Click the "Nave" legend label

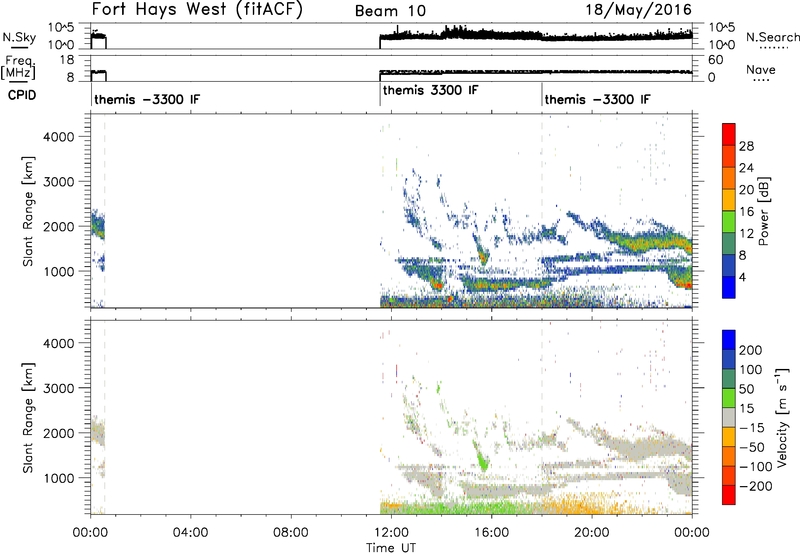tap(761, 69)
